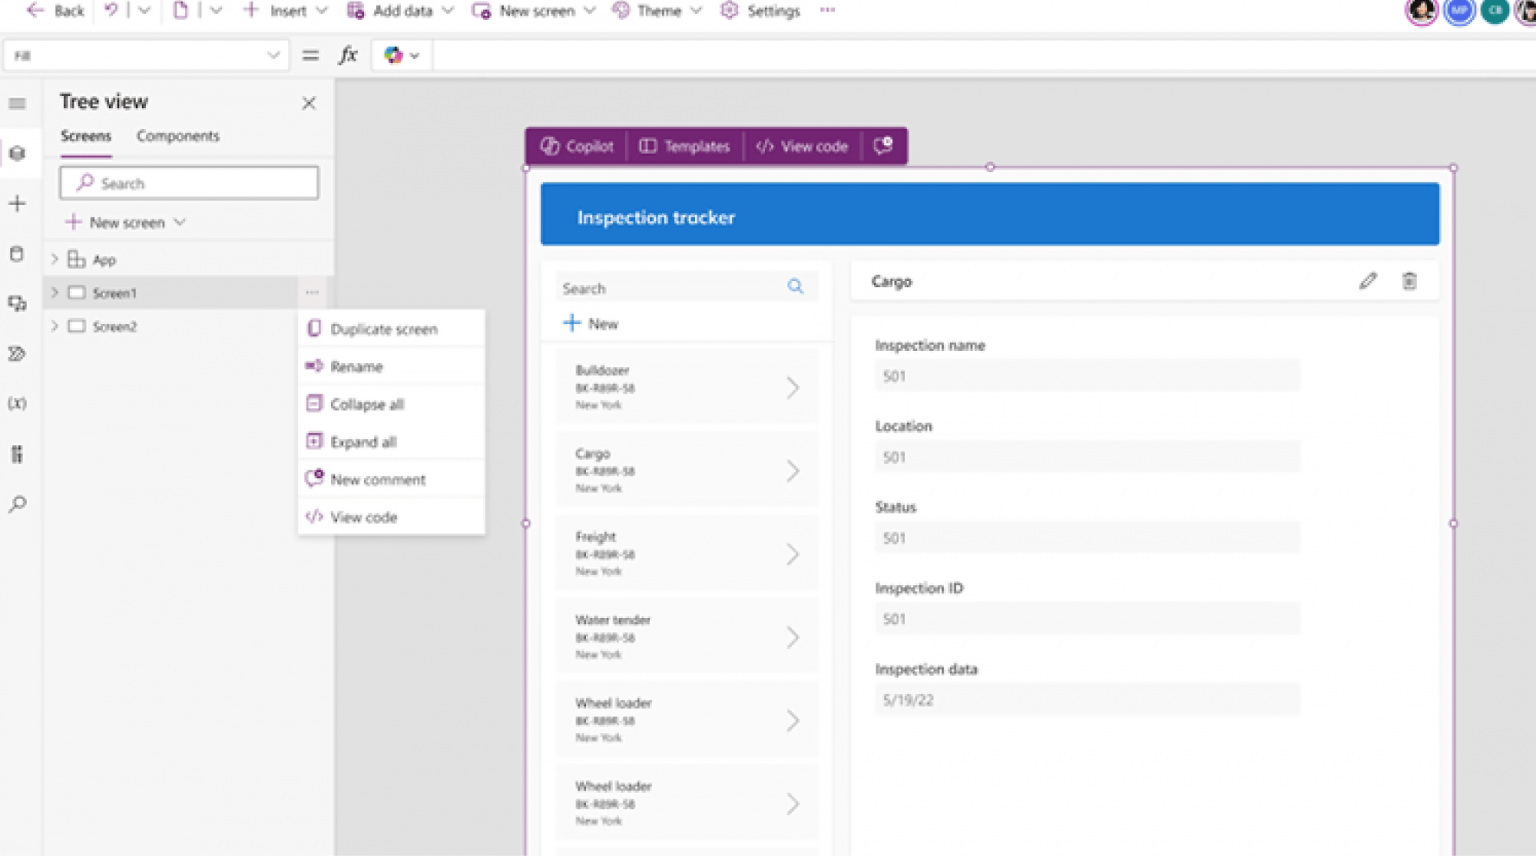Click the Search box in Tree view

click(x=189, y=183)
